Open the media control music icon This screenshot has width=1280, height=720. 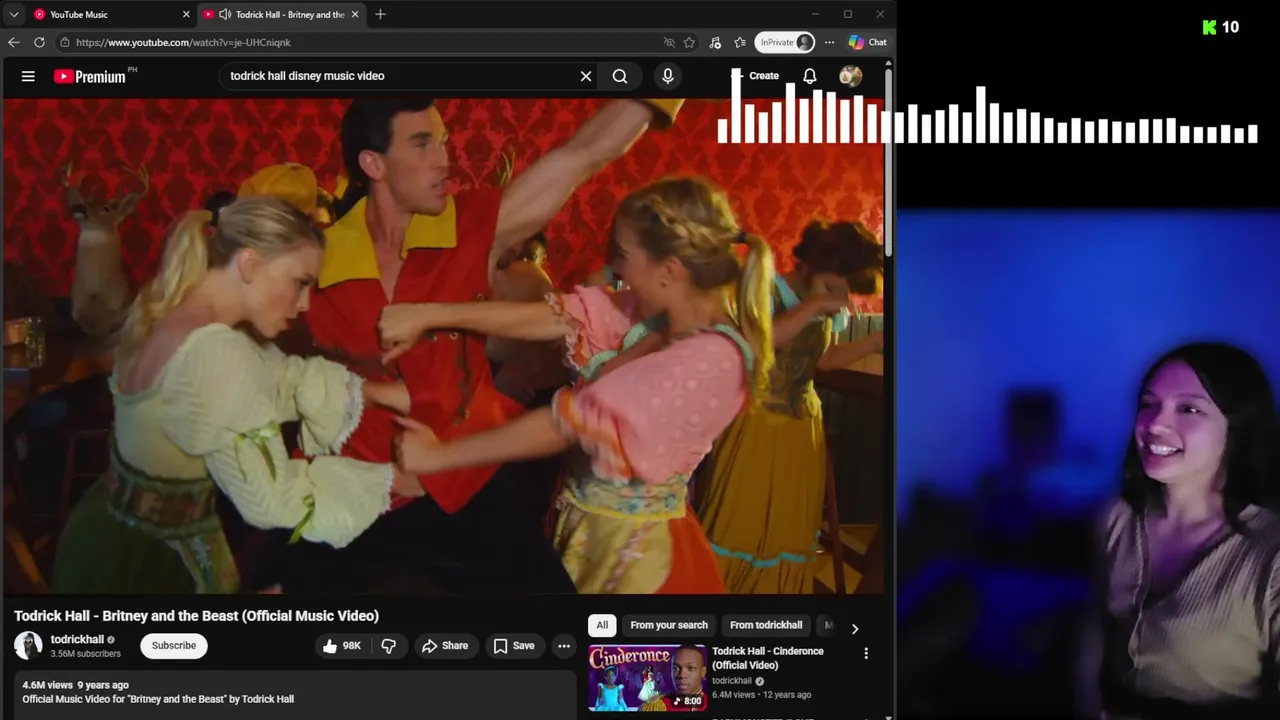coord(715,42)
